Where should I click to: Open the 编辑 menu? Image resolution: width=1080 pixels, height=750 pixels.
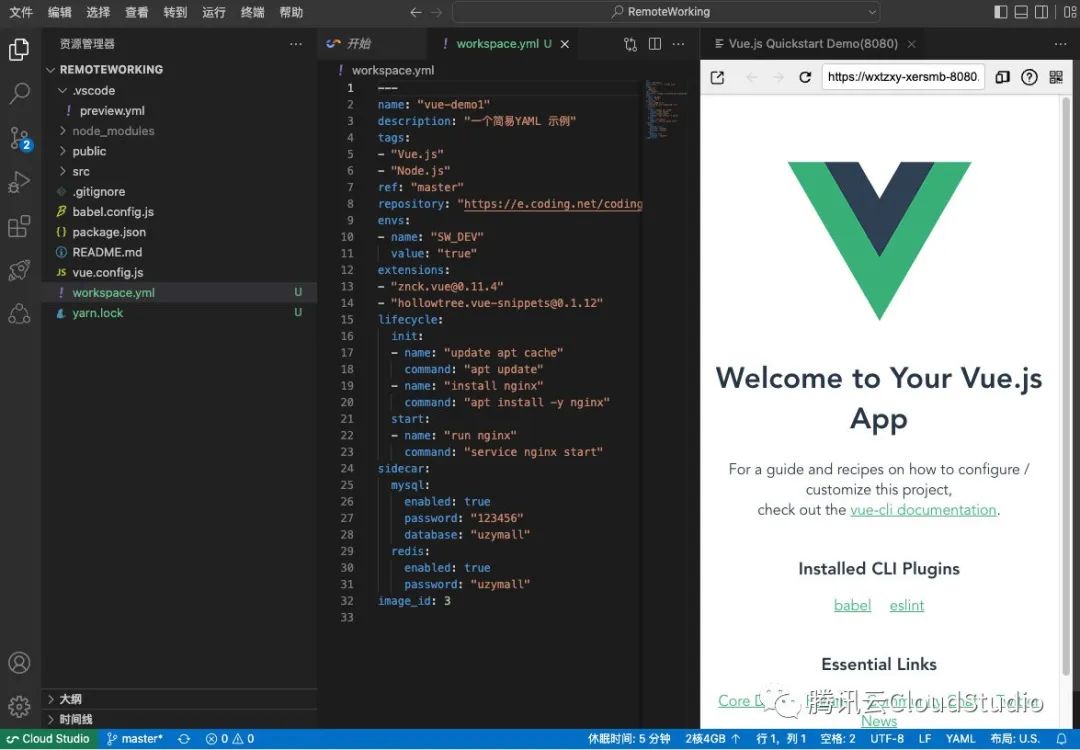(60, 12)
